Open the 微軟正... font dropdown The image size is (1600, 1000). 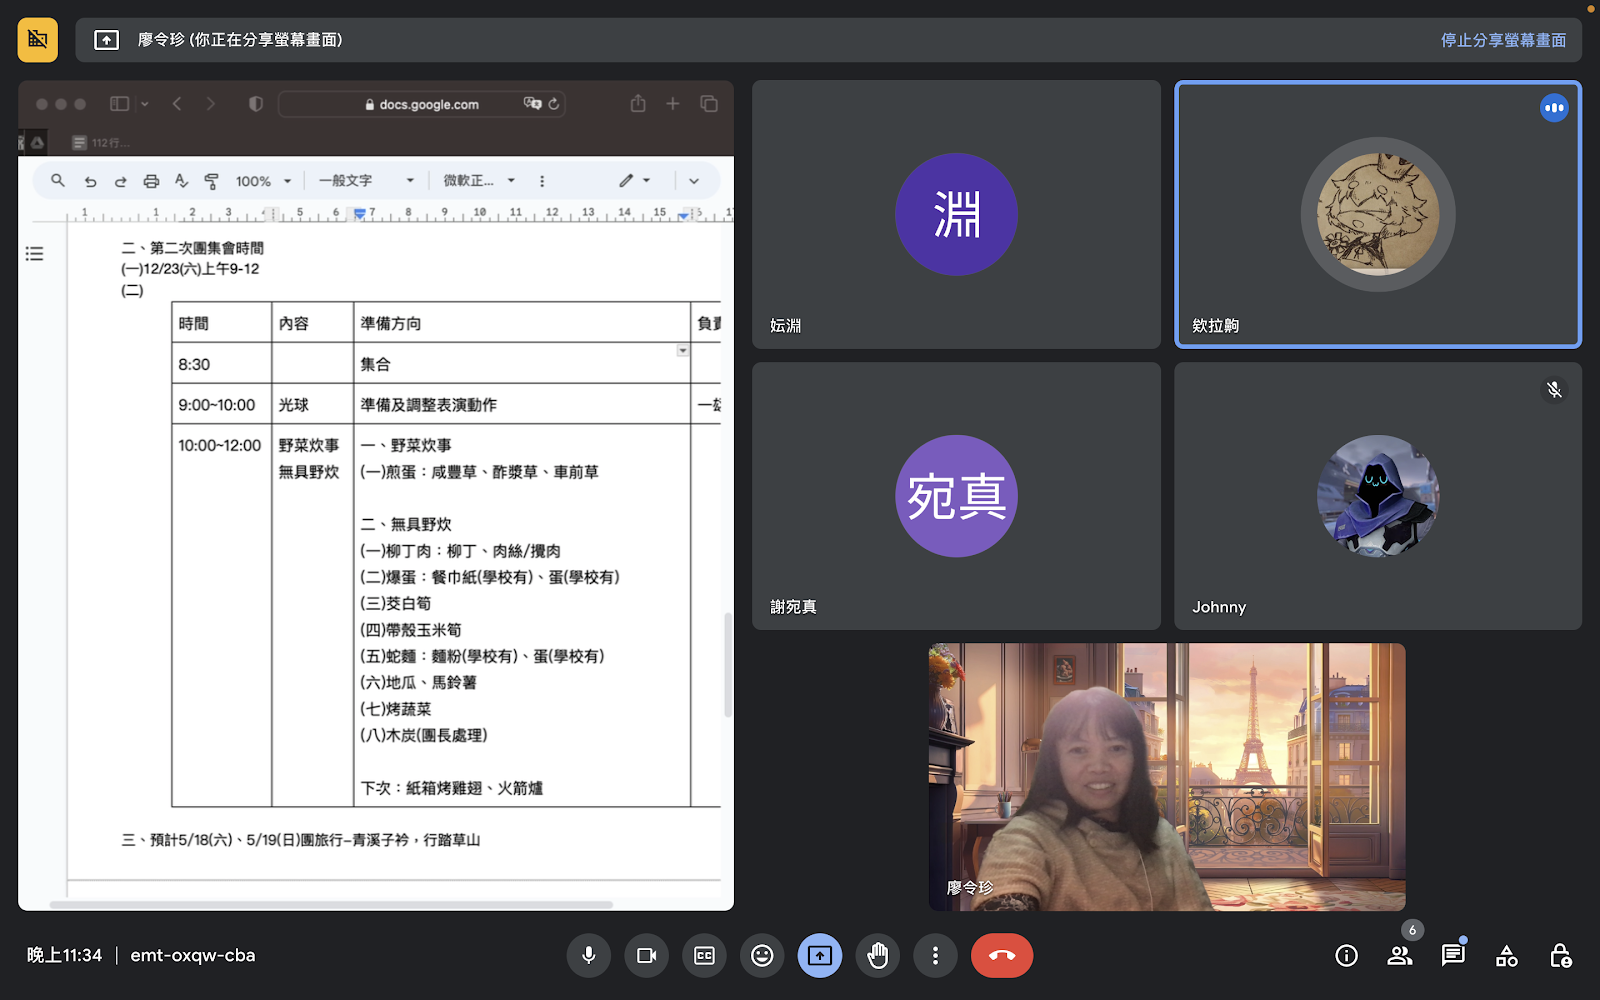(479, 181)
